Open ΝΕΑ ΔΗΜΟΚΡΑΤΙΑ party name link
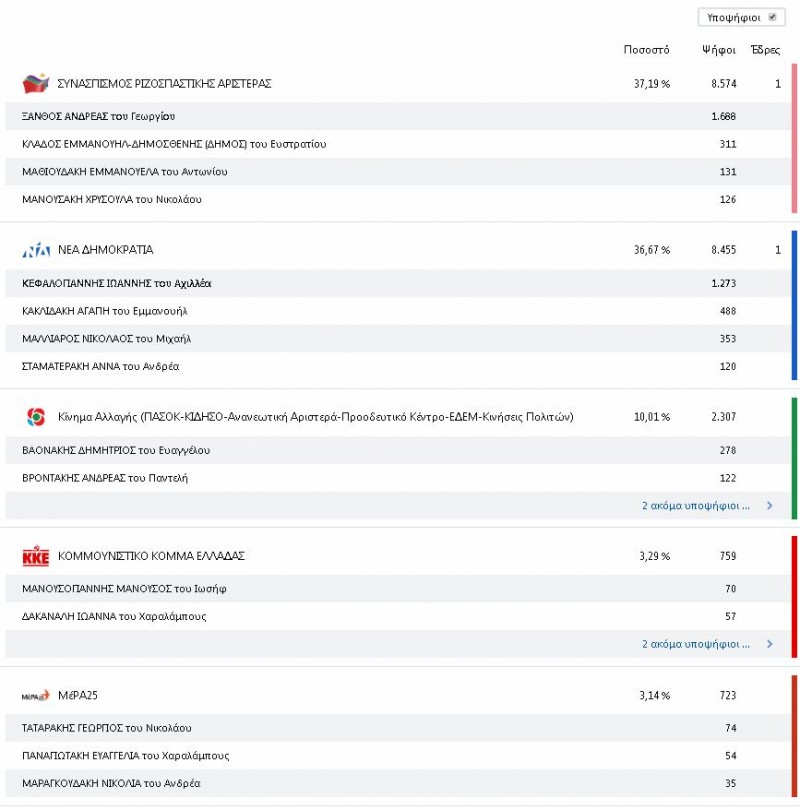Image resolution: width=800 pixels, height=810 pixels. 106,250
